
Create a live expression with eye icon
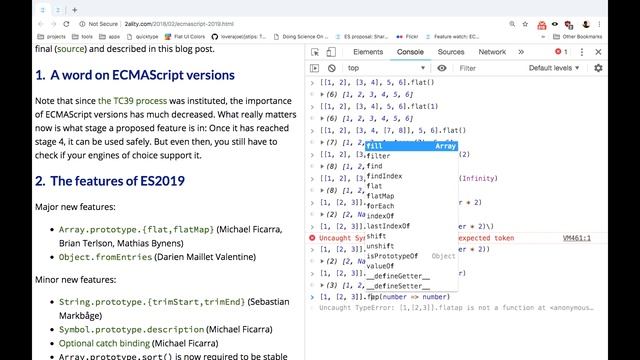pyautogui.click(x=442, y=68)
